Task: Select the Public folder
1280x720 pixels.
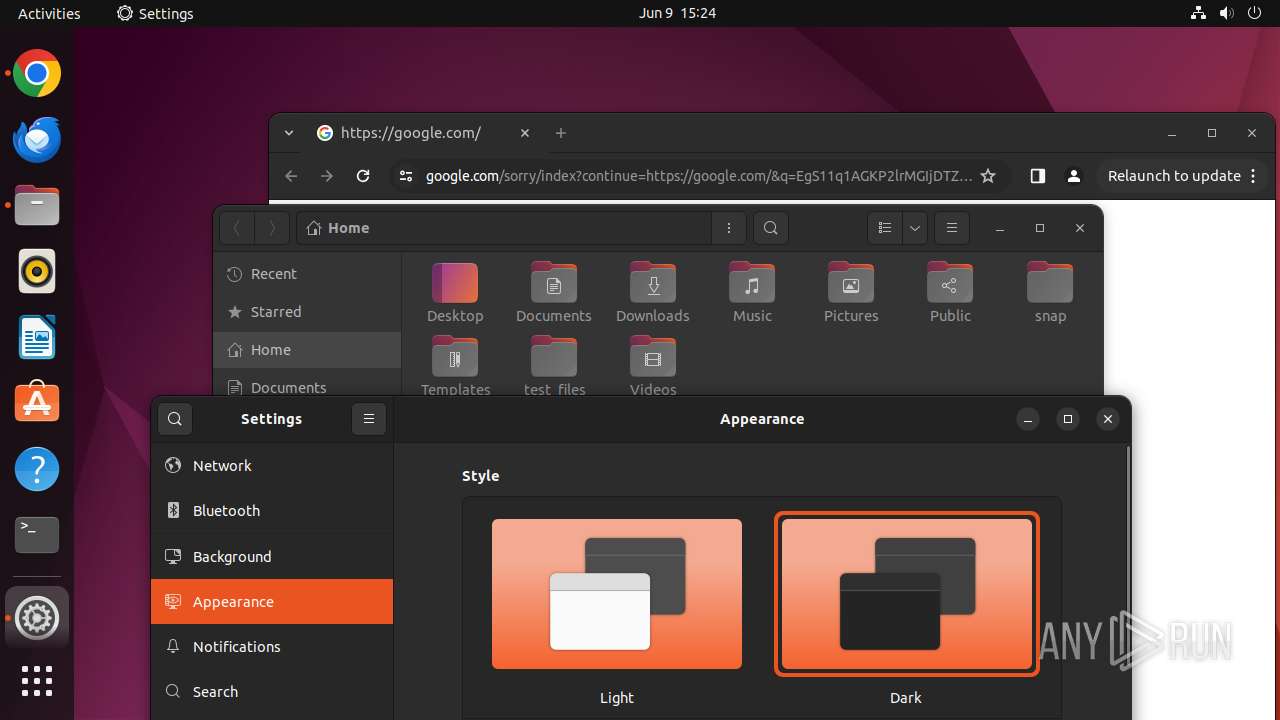Action: (950, 292)
